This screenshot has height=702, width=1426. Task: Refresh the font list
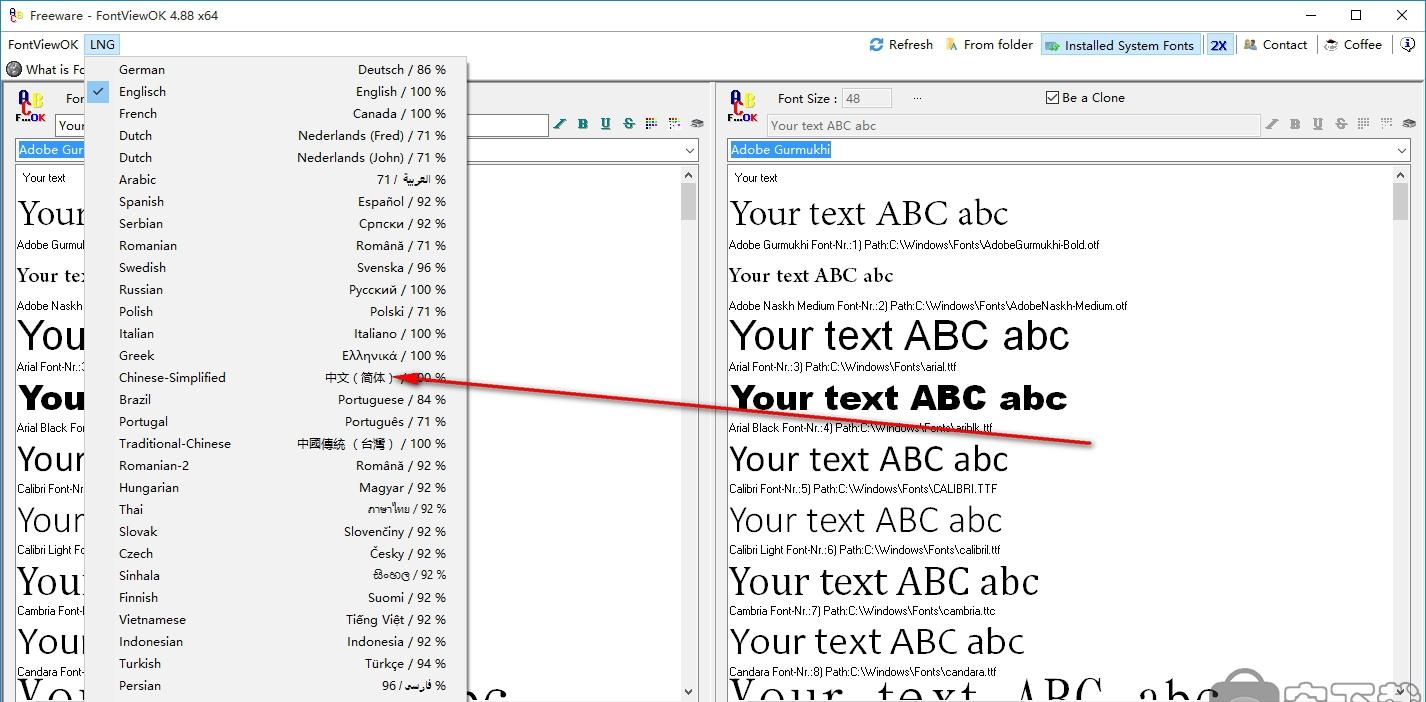coord(901,45)
